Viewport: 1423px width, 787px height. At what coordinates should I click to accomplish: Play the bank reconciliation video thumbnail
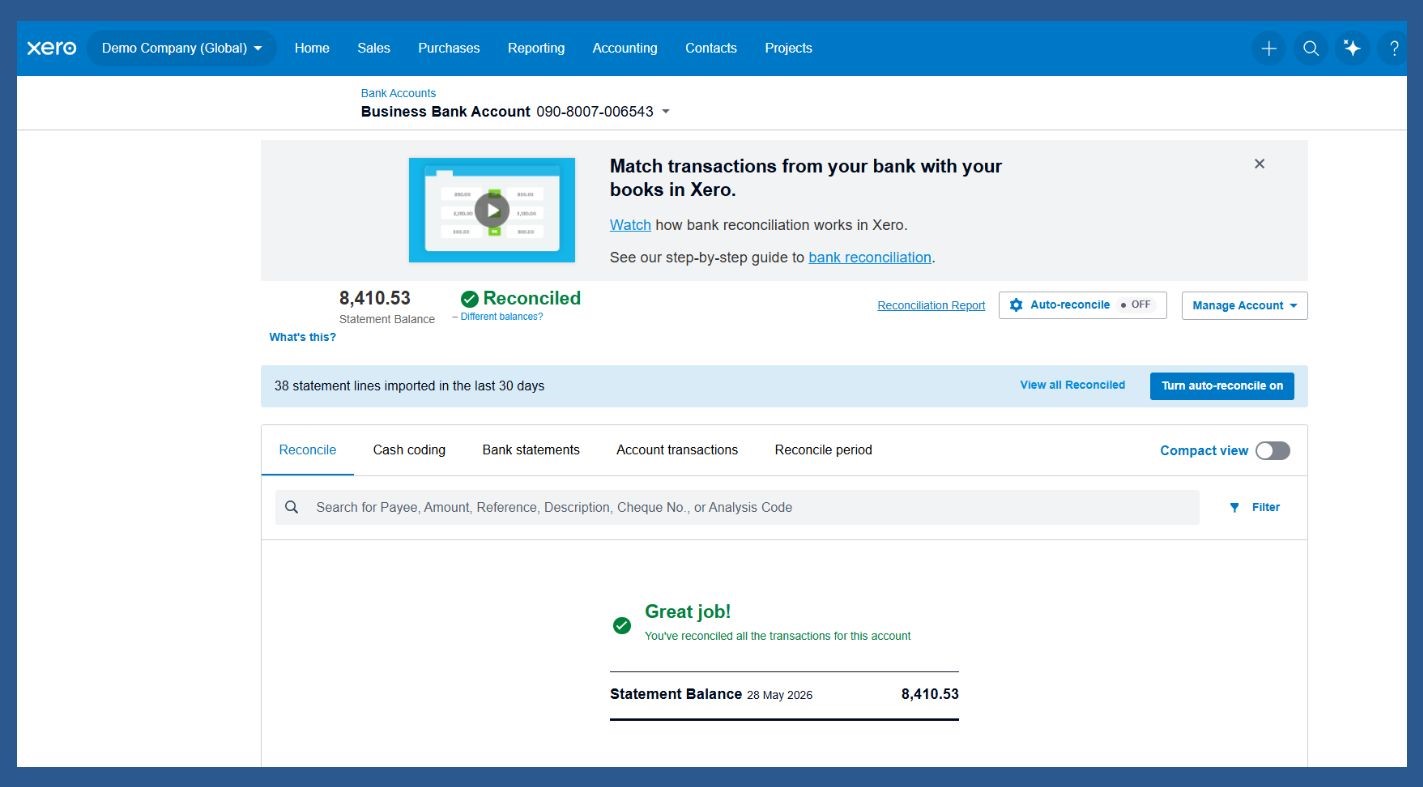[x=492, y=210]
